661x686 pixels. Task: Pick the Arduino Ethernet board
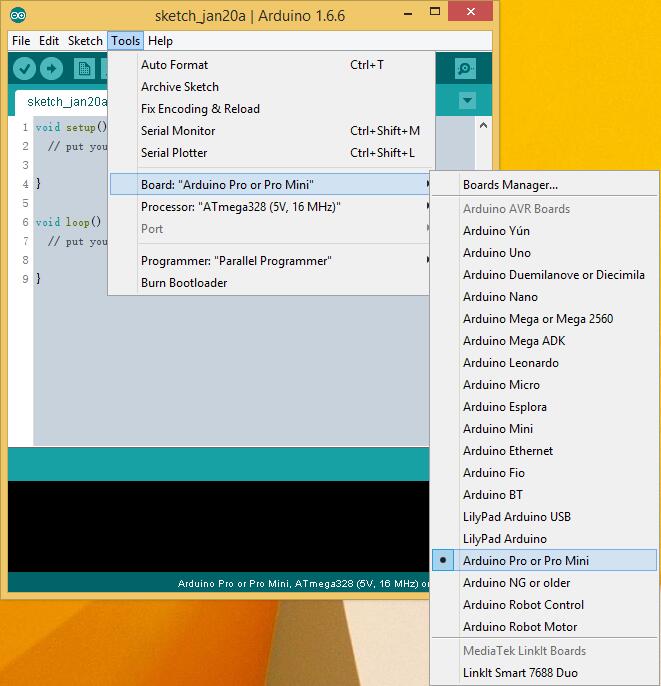(544, 451)
